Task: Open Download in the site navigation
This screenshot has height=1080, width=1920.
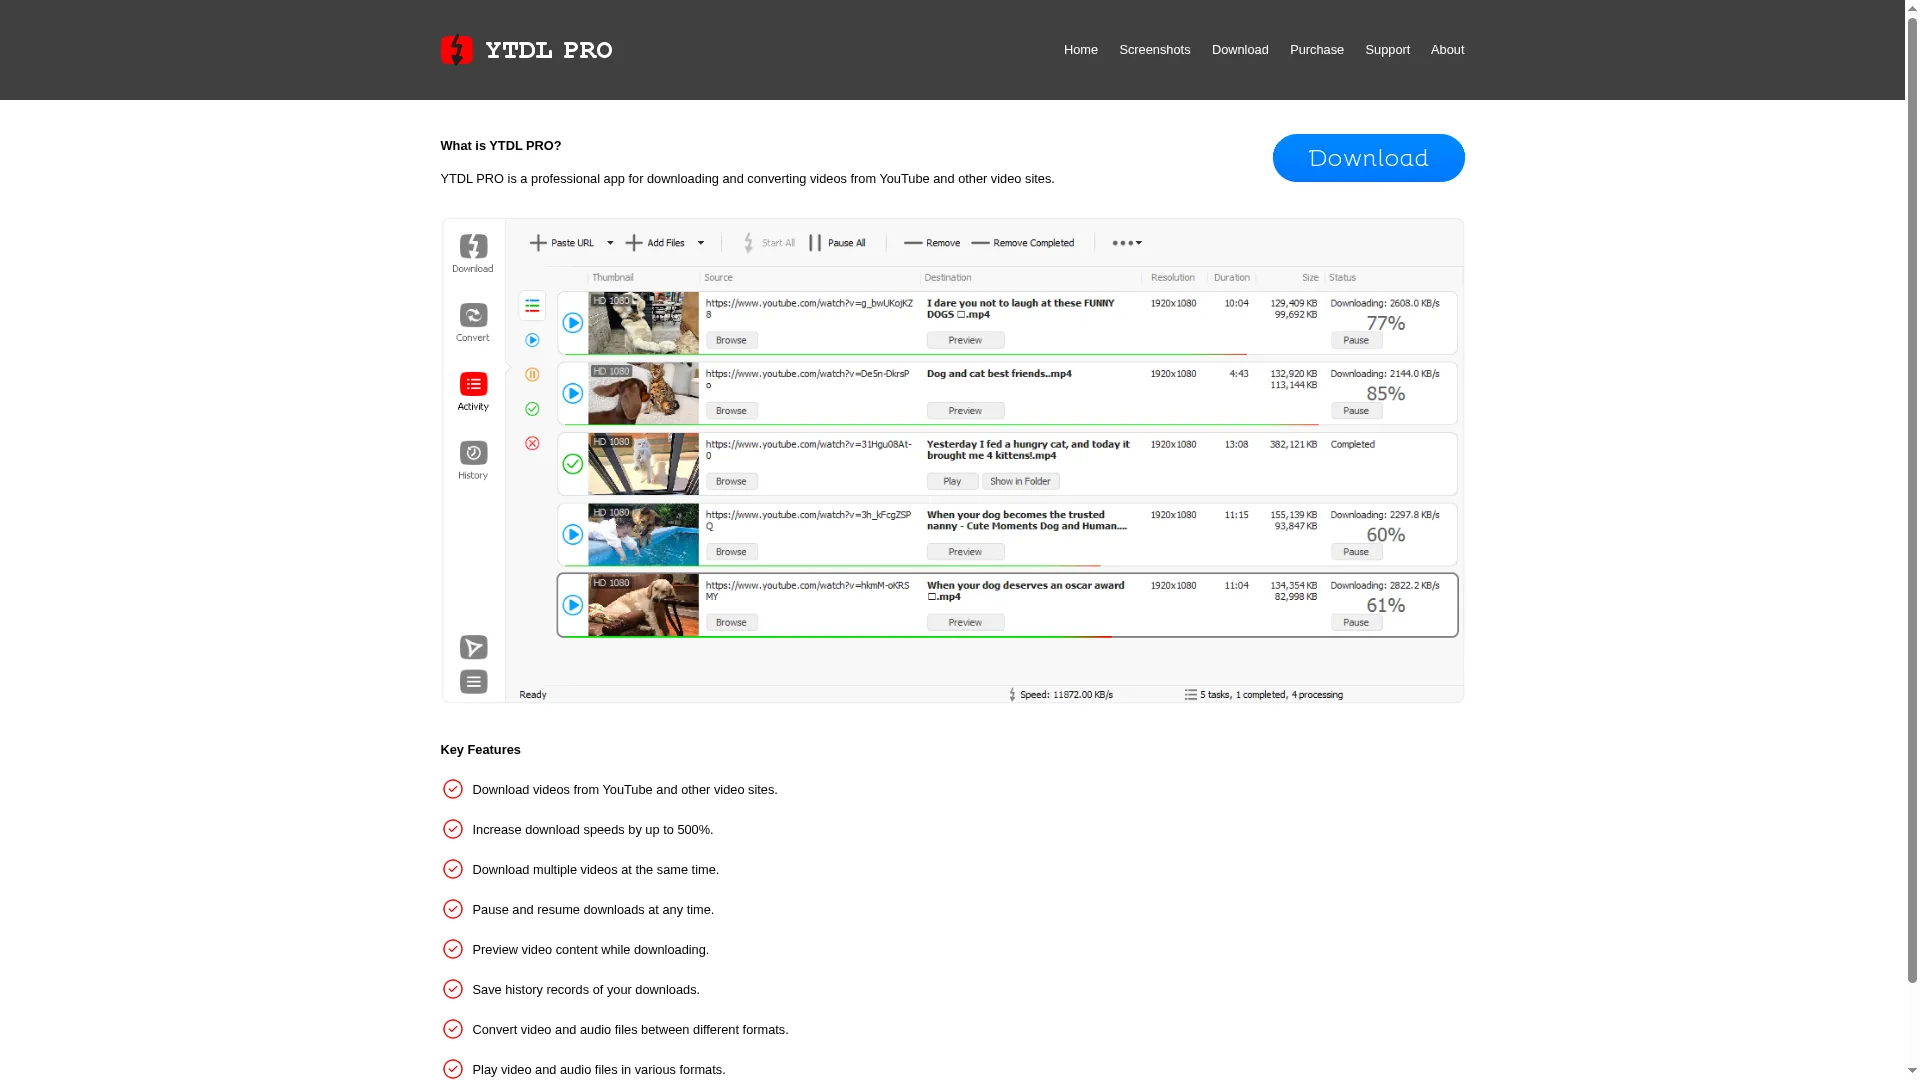Action: click(1240, 50)
